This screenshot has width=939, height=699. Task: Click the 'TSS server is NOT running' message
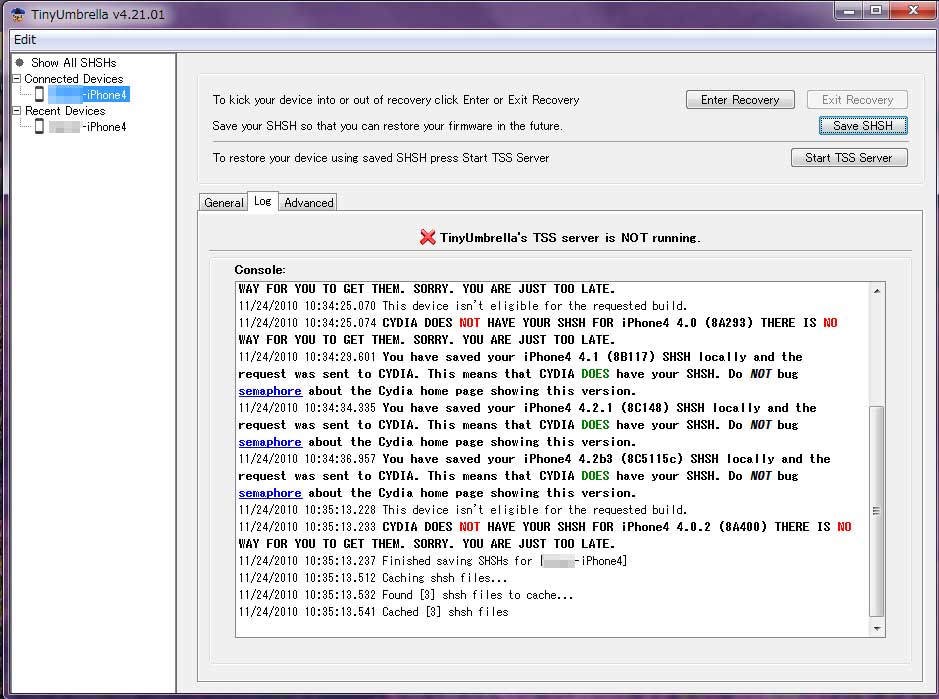[570, 238]
